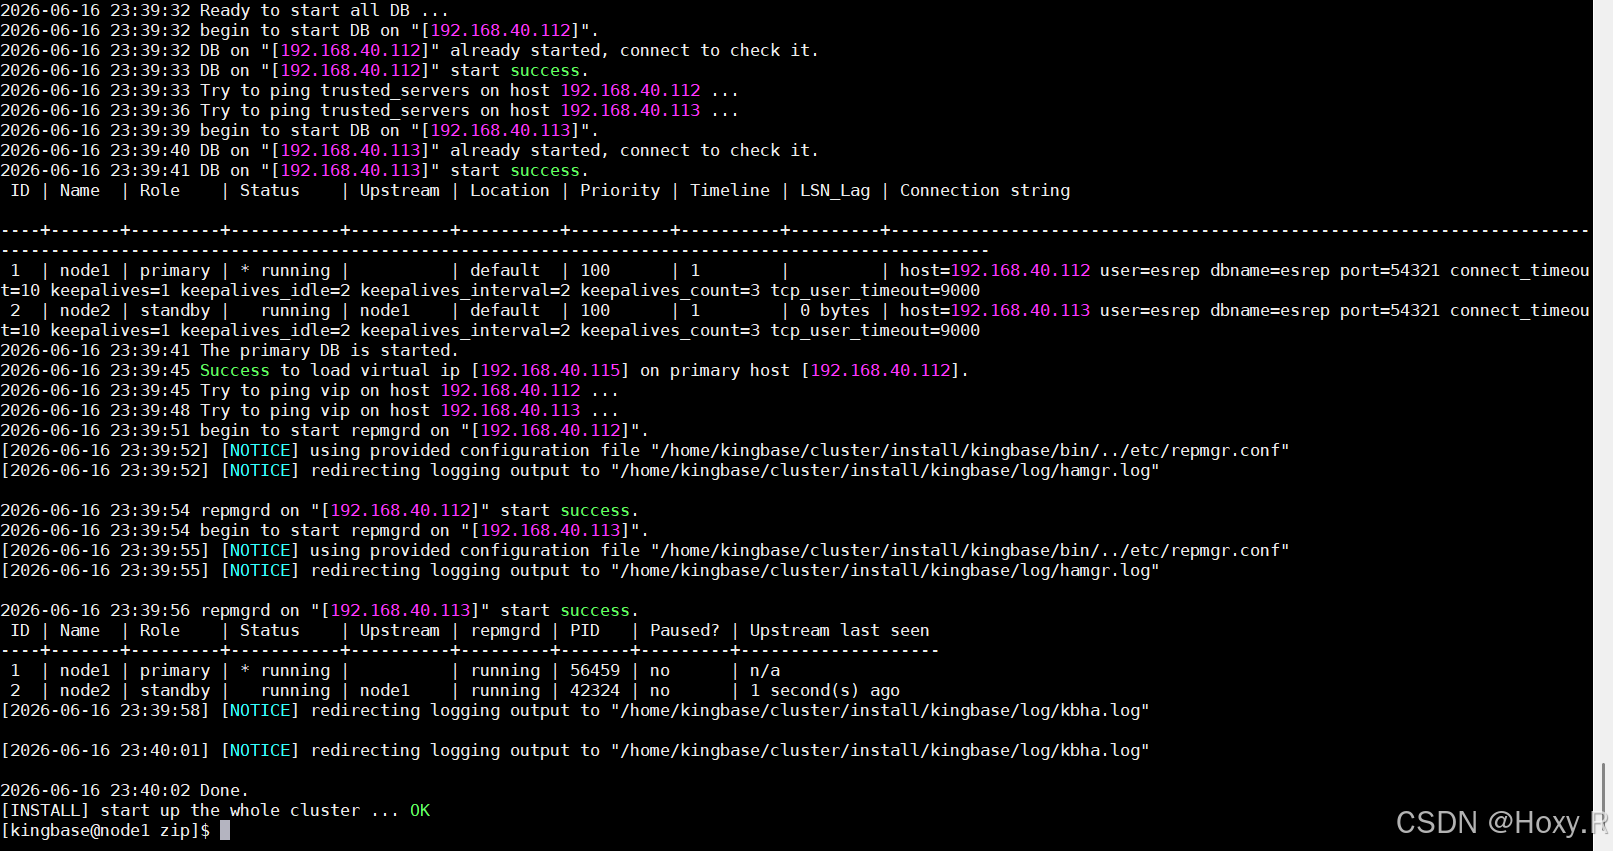The height and width of the screenshot is (851, 1613).
Task: Click the "LSN_Lag" column header
Action: click(835, 190)
